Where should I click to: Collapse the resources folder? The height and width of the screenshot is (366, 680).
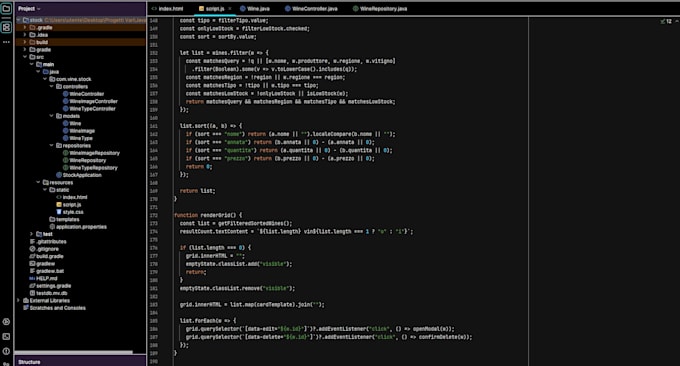pyautogui.click(x=38, y=182)
